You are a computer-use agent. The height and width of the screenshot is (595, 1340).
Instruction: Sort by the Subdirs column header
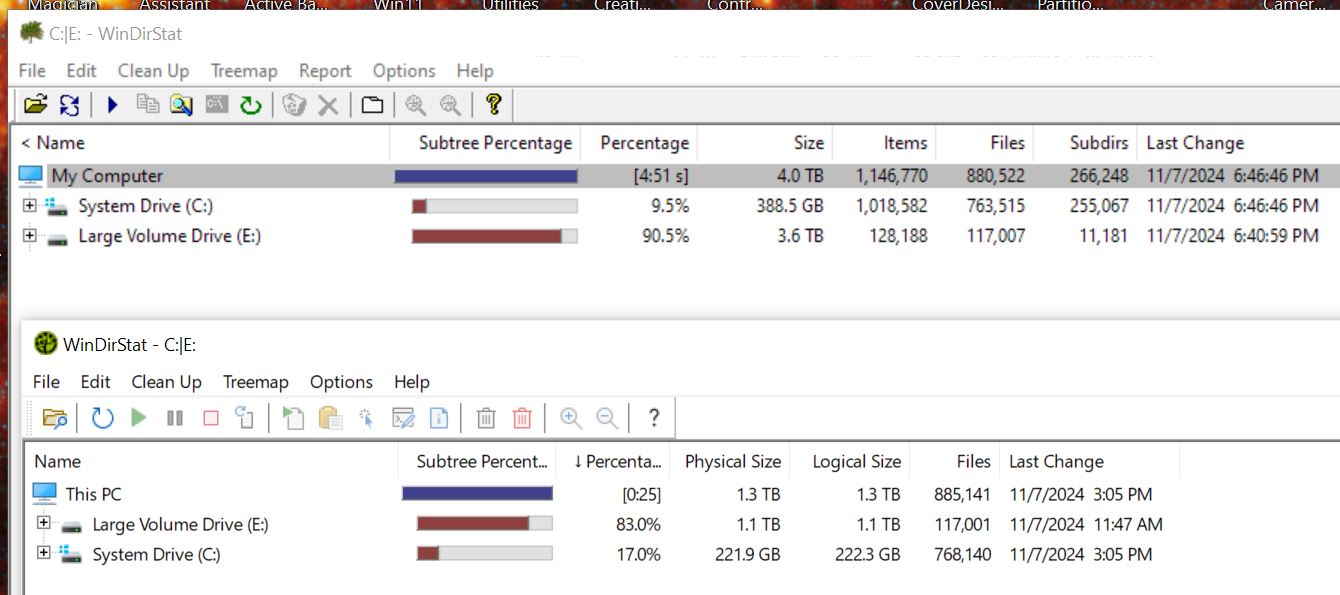pyautogui.click(x=1098, y=143)
